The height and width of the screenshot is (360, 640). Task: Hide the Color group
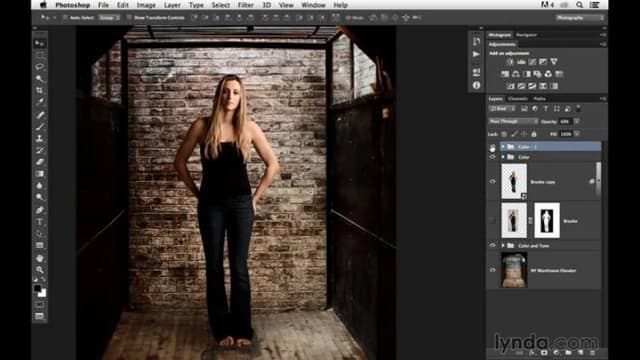pos(493,157)
